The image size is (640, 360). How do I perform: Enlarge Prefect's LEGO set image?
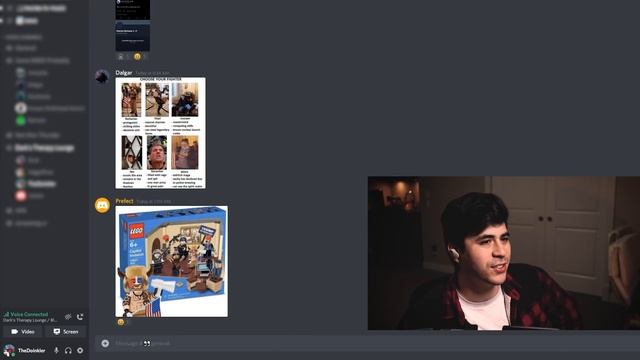172,261
